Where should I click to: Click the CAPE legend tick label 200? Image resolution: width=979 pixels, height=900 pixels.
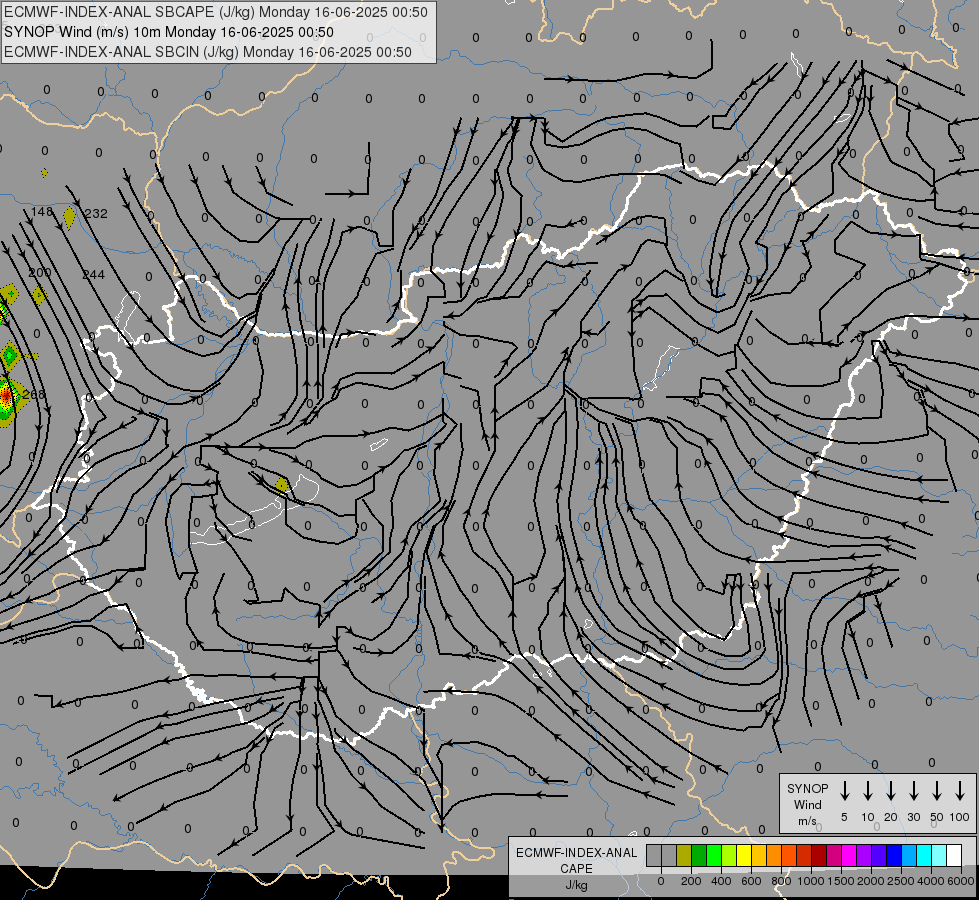tap(691, 881)
